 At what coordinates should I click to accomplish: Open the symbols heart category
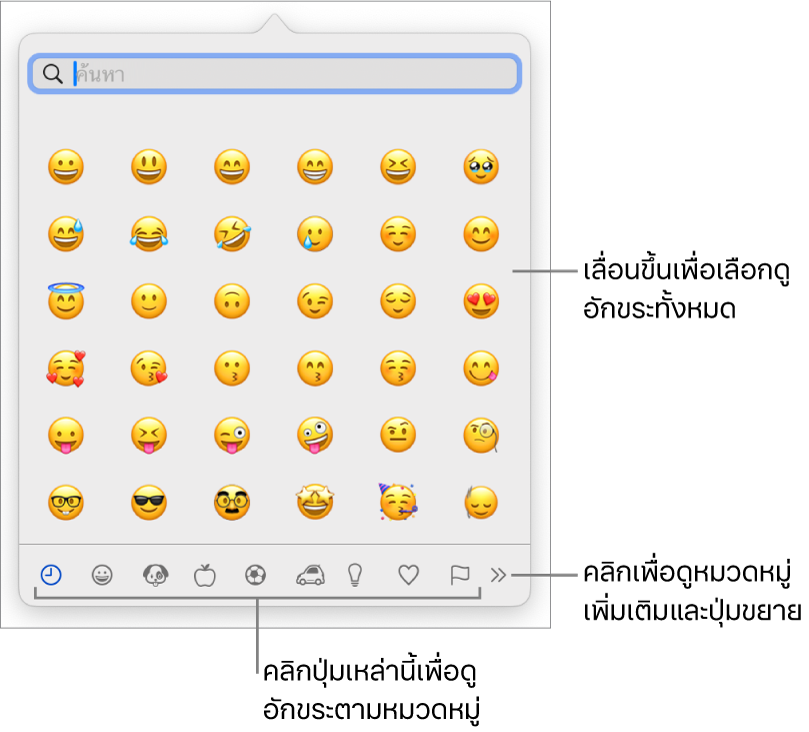pos(409,574)
